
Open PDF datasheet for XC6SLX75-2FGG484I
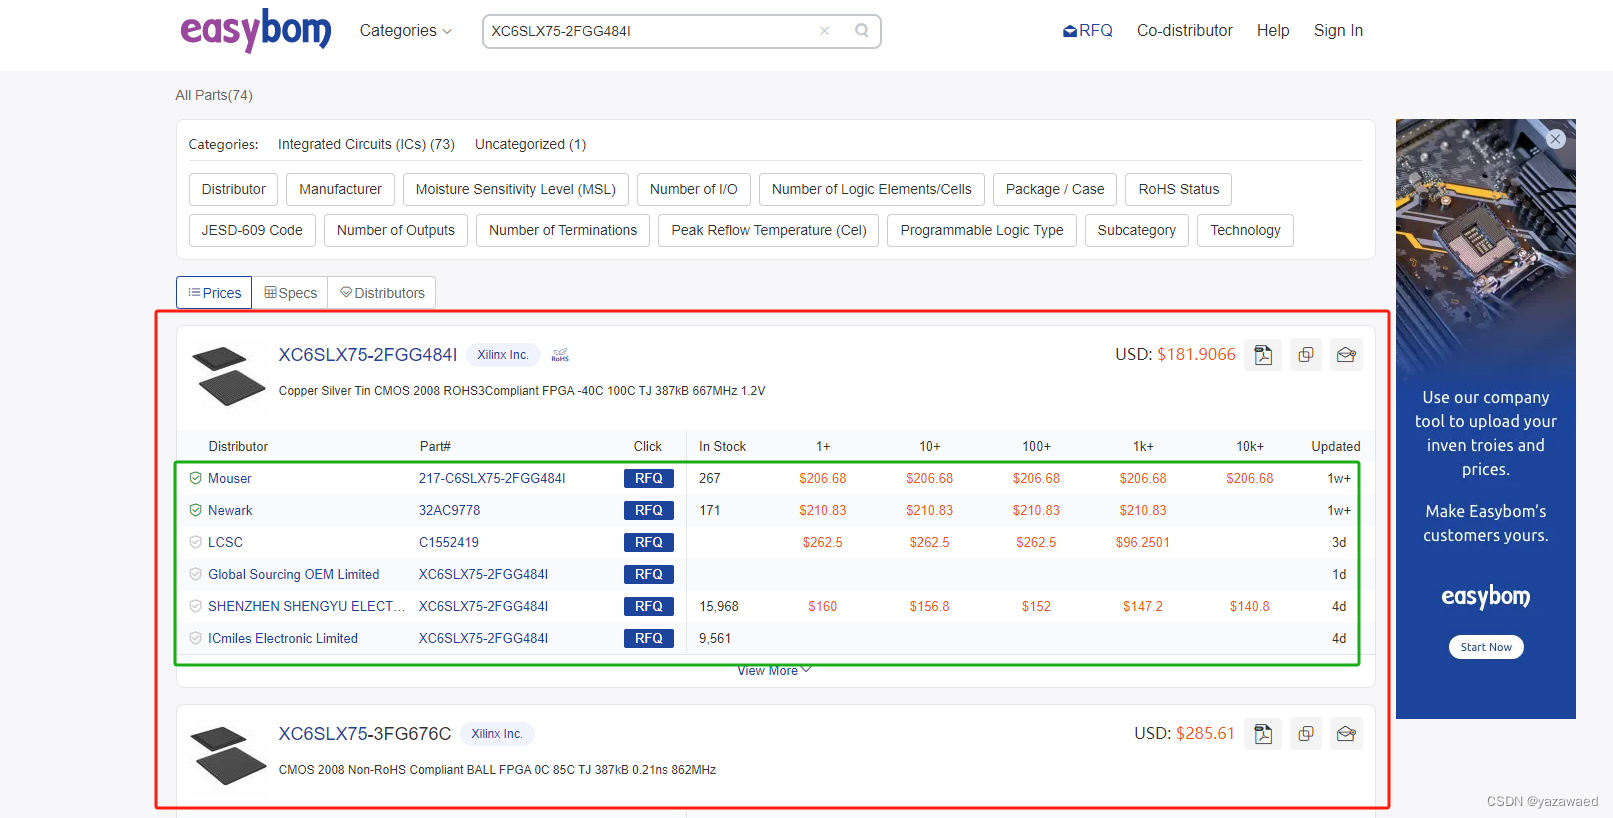pyautogui.click(x=1263, y=355)
